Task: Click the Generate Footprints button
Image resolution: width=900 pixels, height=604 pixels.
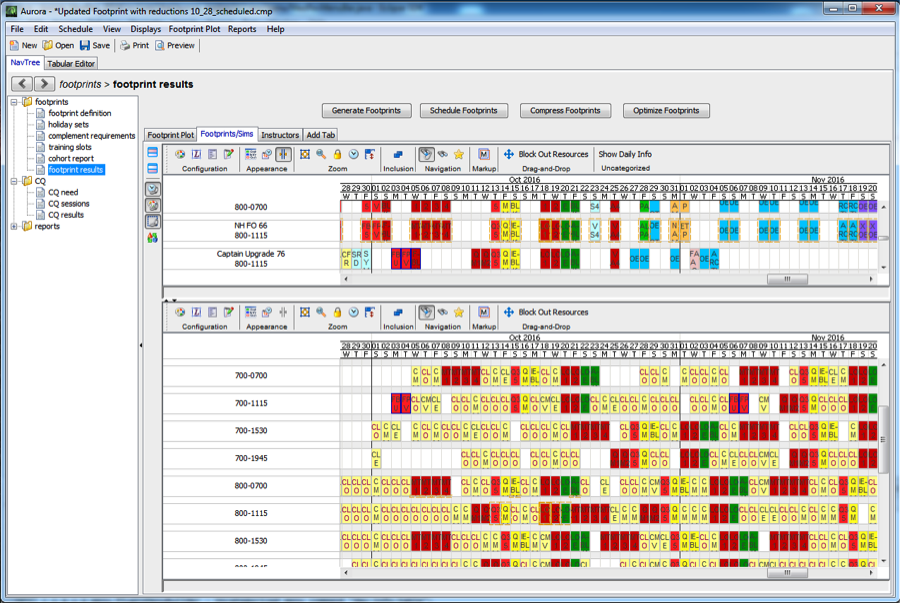Action: (366, 110)
